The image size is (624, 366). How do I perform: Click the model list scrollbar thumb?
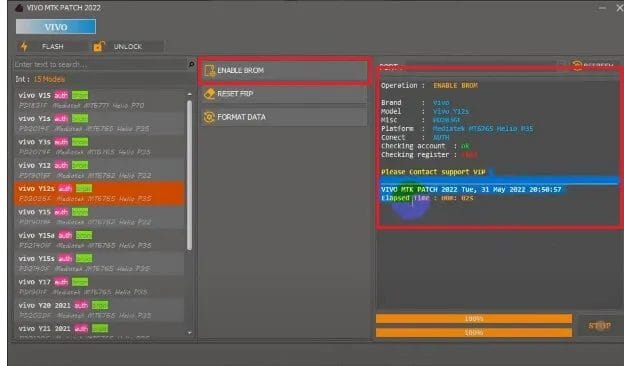189,175
